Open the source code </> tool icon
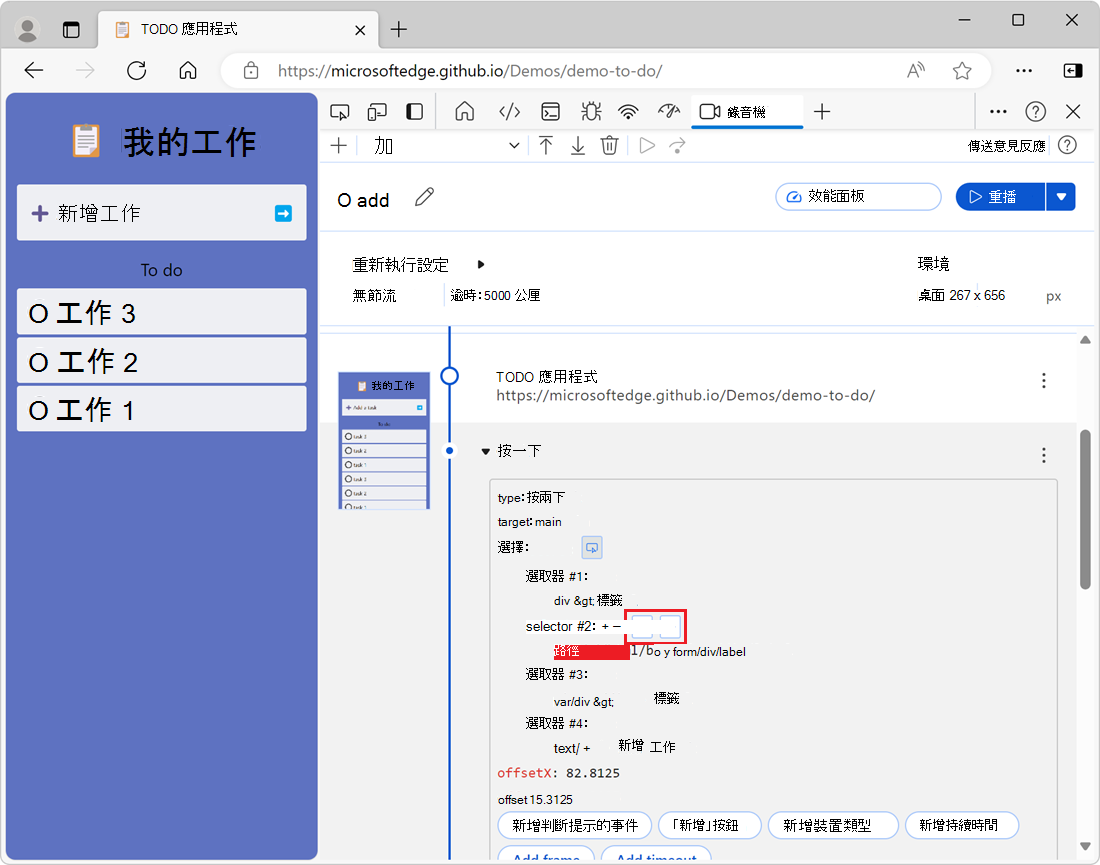 point(510,111)
